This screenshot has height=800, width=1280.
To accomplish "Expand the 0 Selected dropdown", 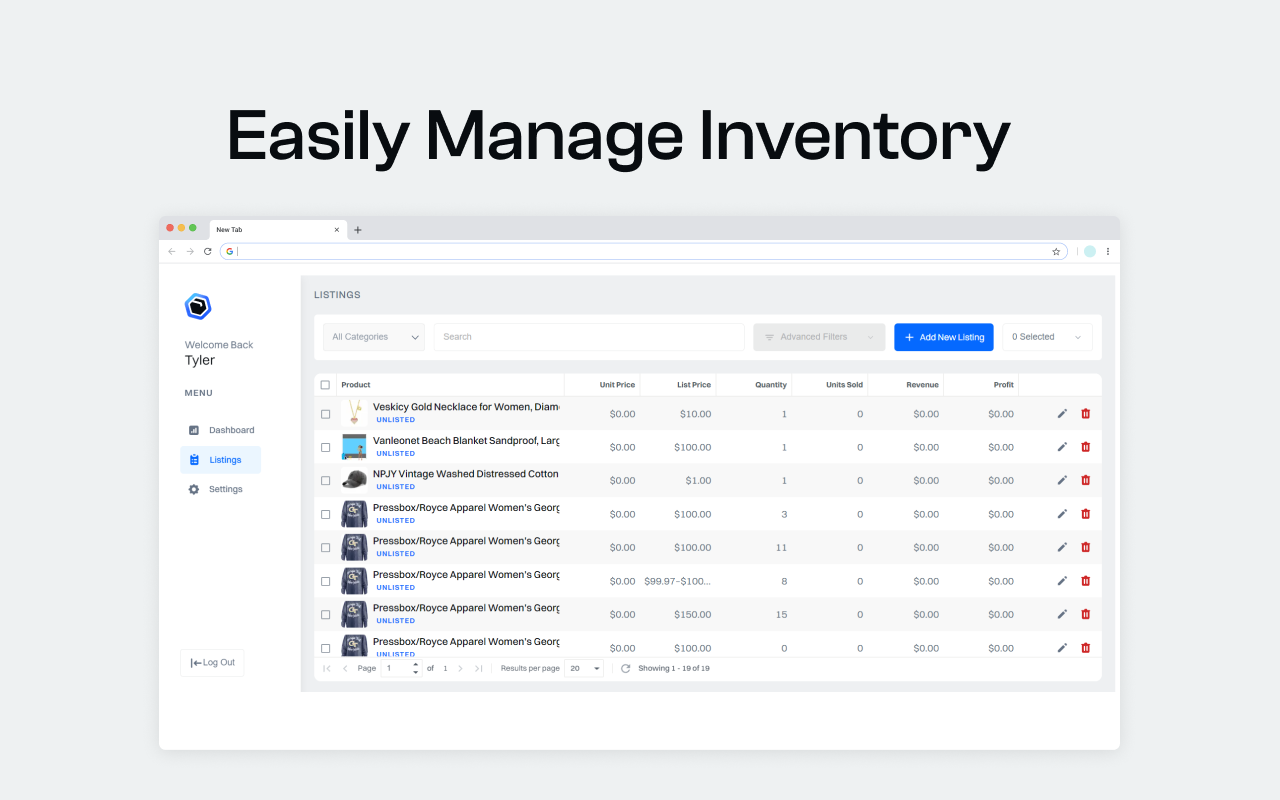I will [1046, 337].
